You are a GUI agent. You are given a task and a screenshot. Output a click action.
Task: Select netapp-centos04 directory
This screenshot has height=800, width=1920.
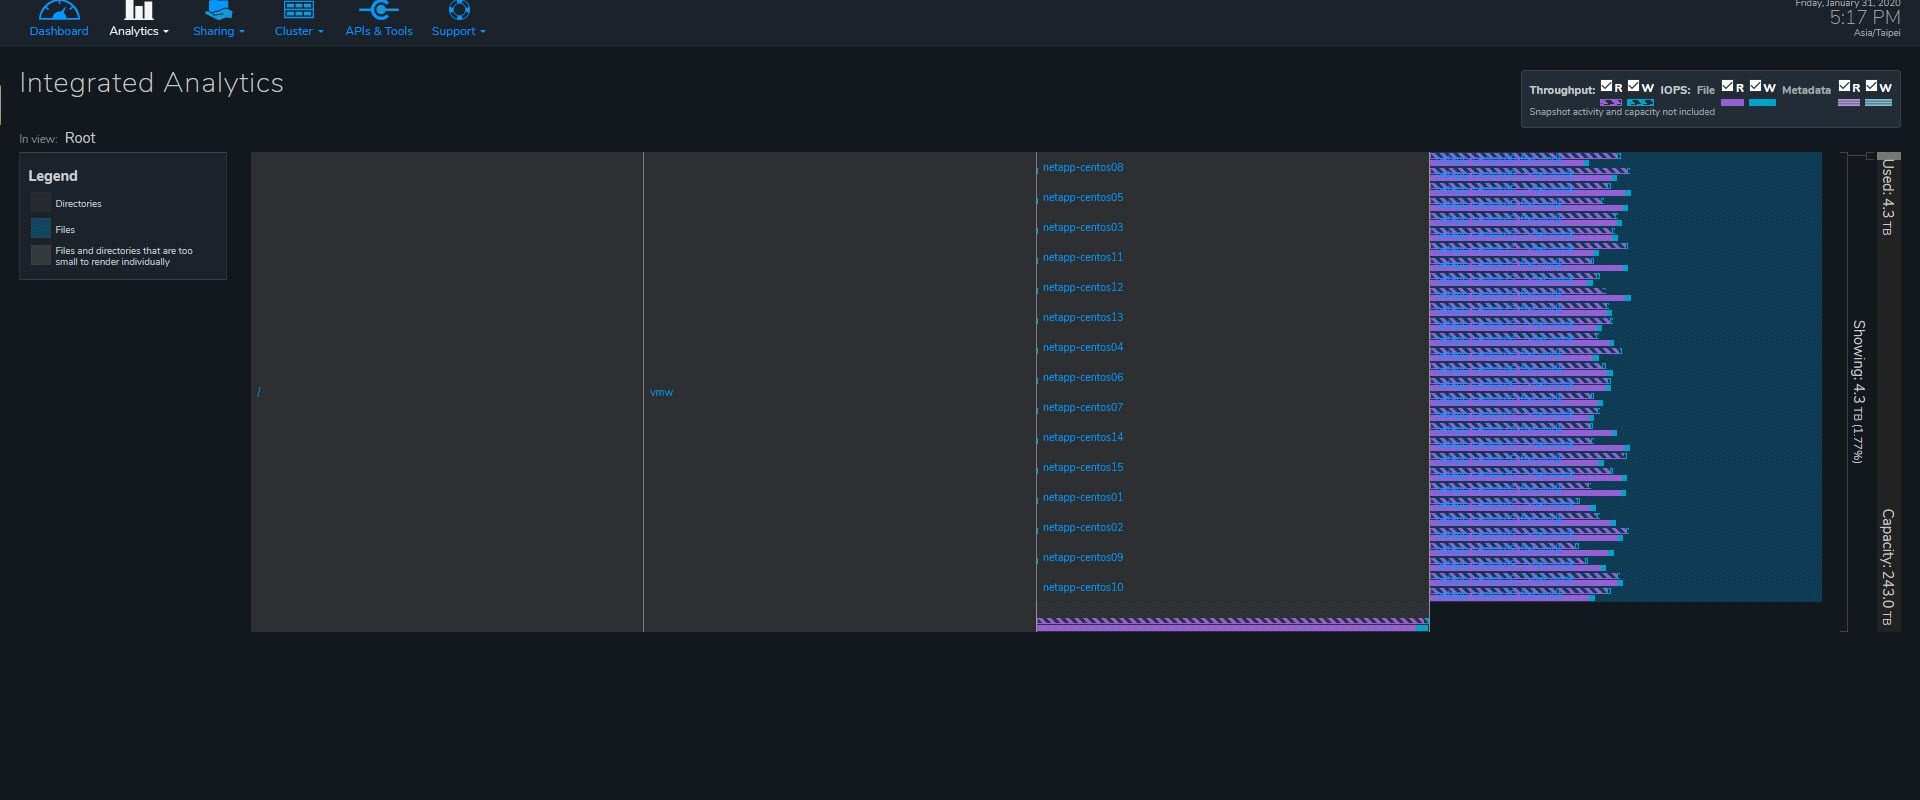pyautogui.click(x=1083, y=347)
